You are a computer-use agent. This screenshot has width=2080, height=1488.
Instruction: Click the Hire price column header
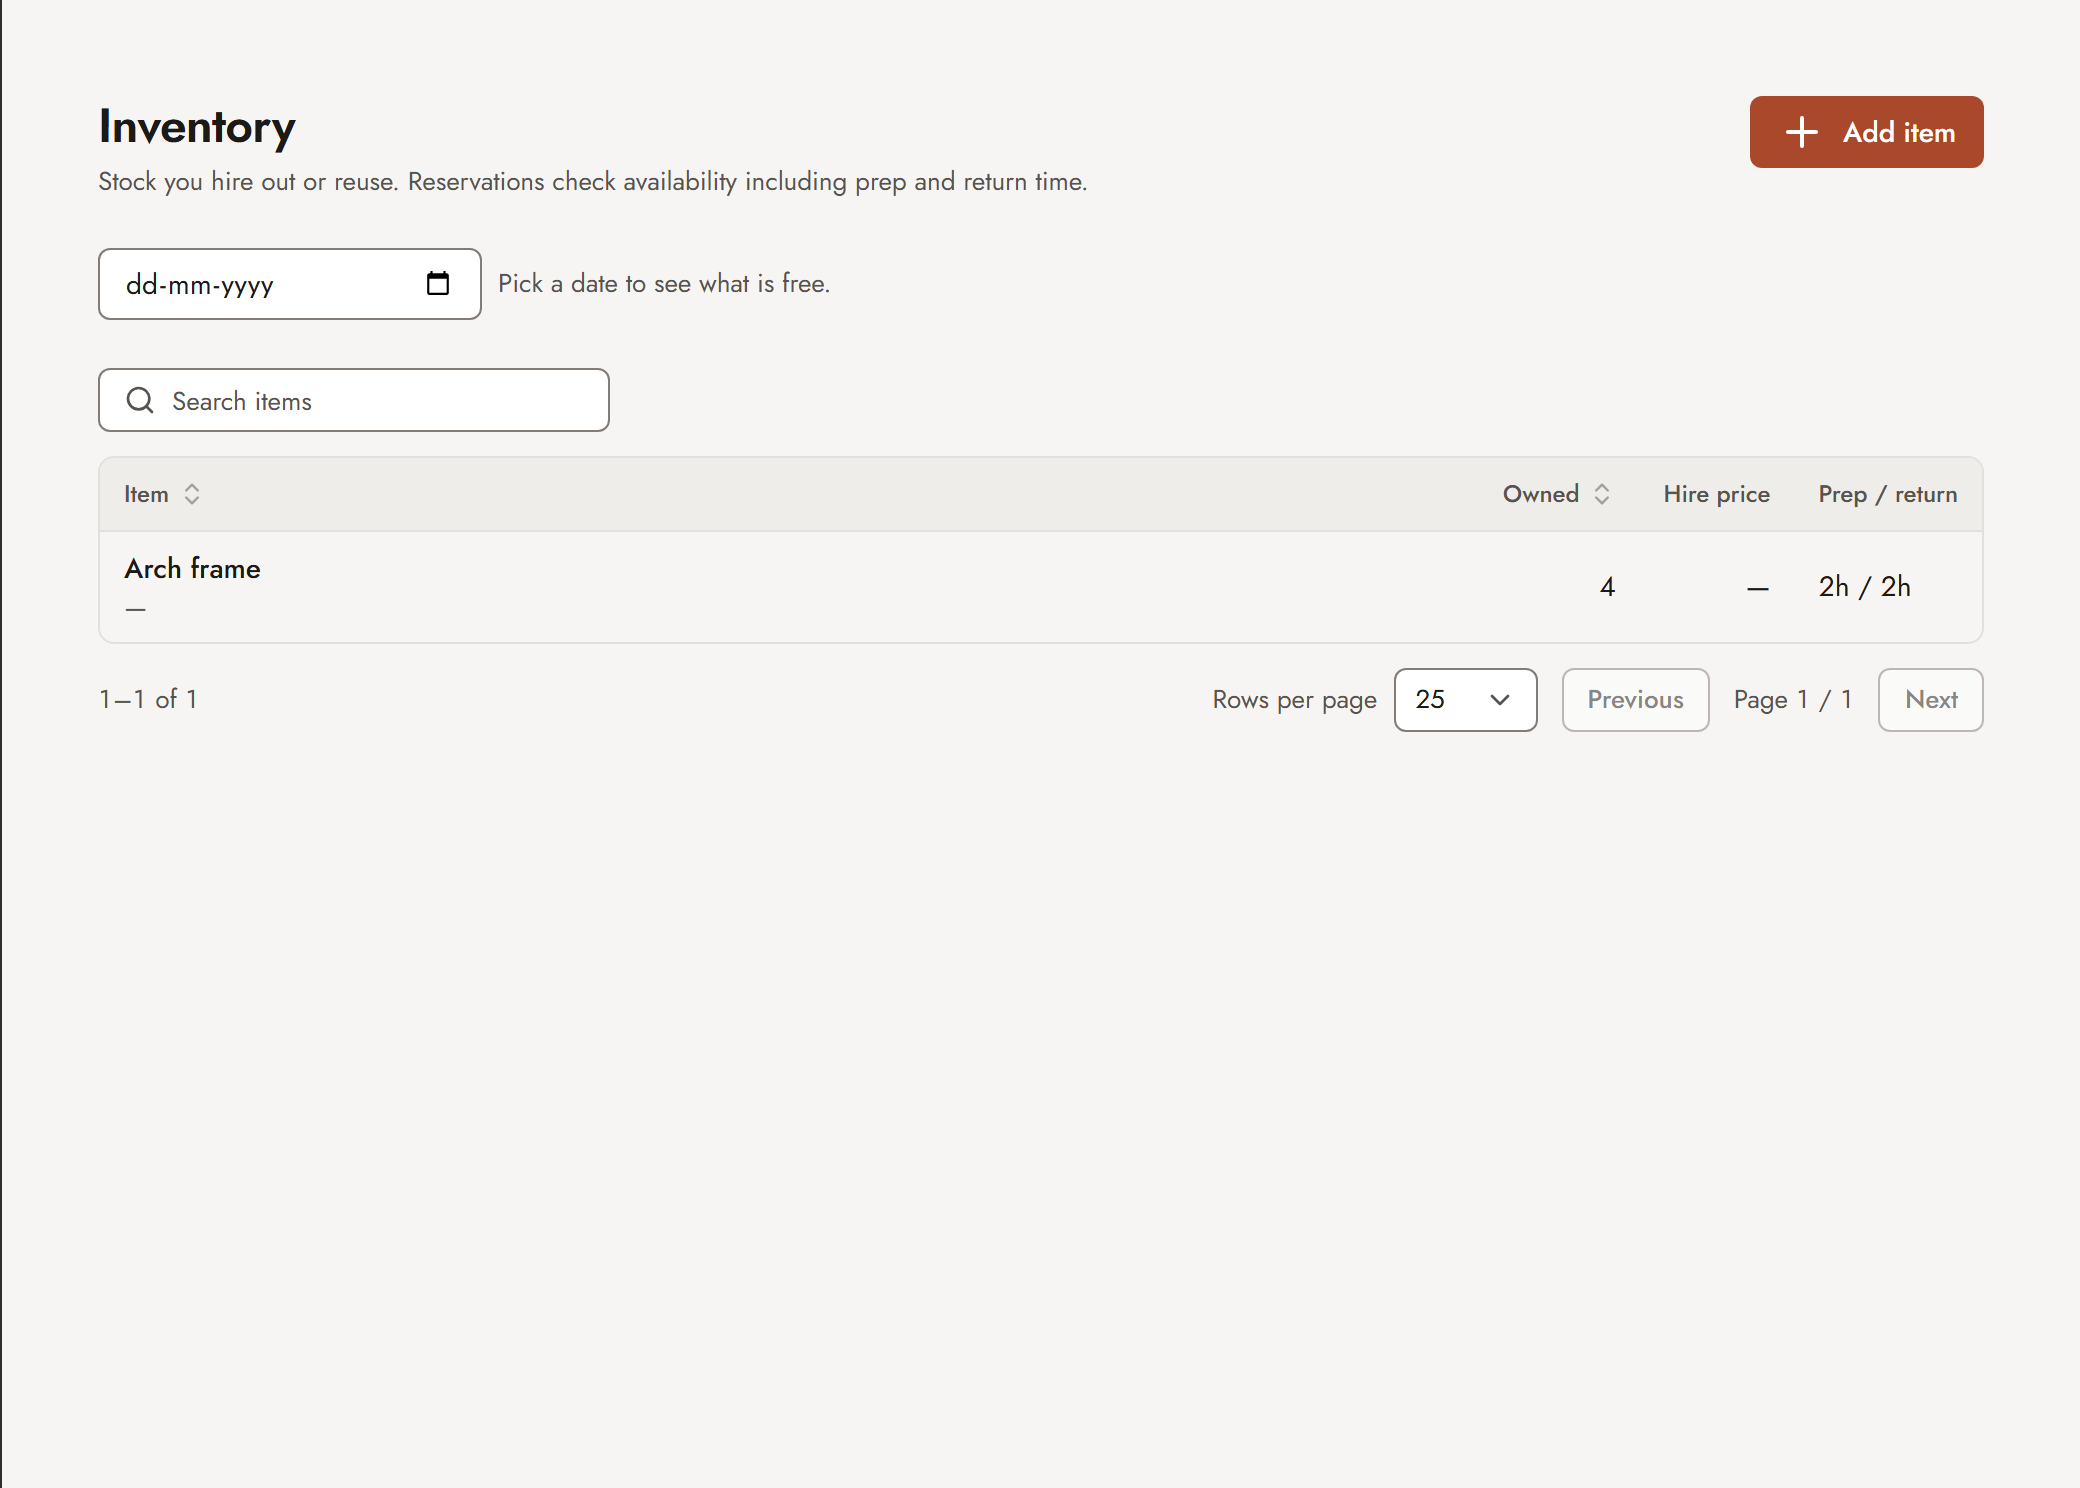[1717, 494]
